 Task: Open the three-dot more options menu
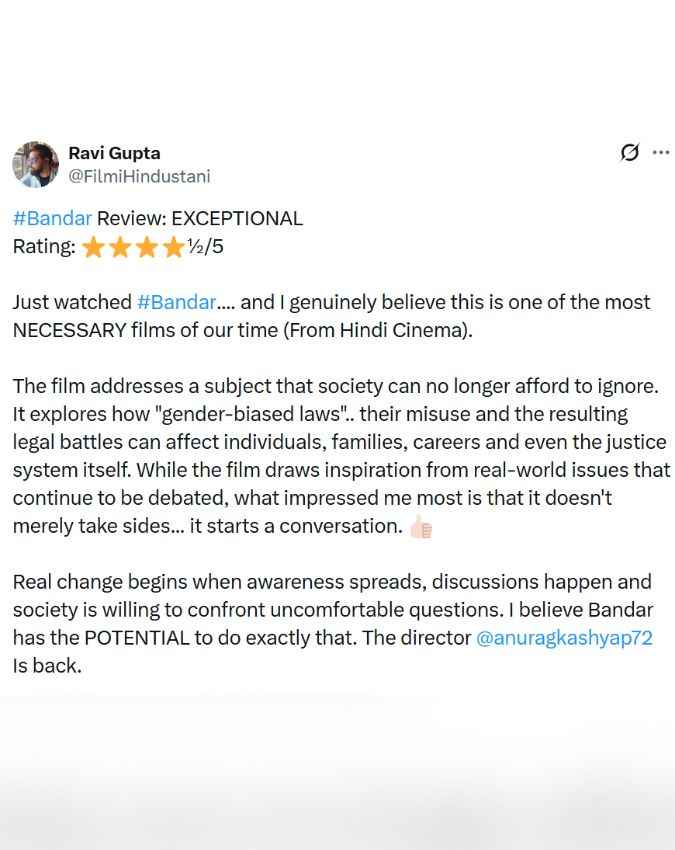[661, 153]
